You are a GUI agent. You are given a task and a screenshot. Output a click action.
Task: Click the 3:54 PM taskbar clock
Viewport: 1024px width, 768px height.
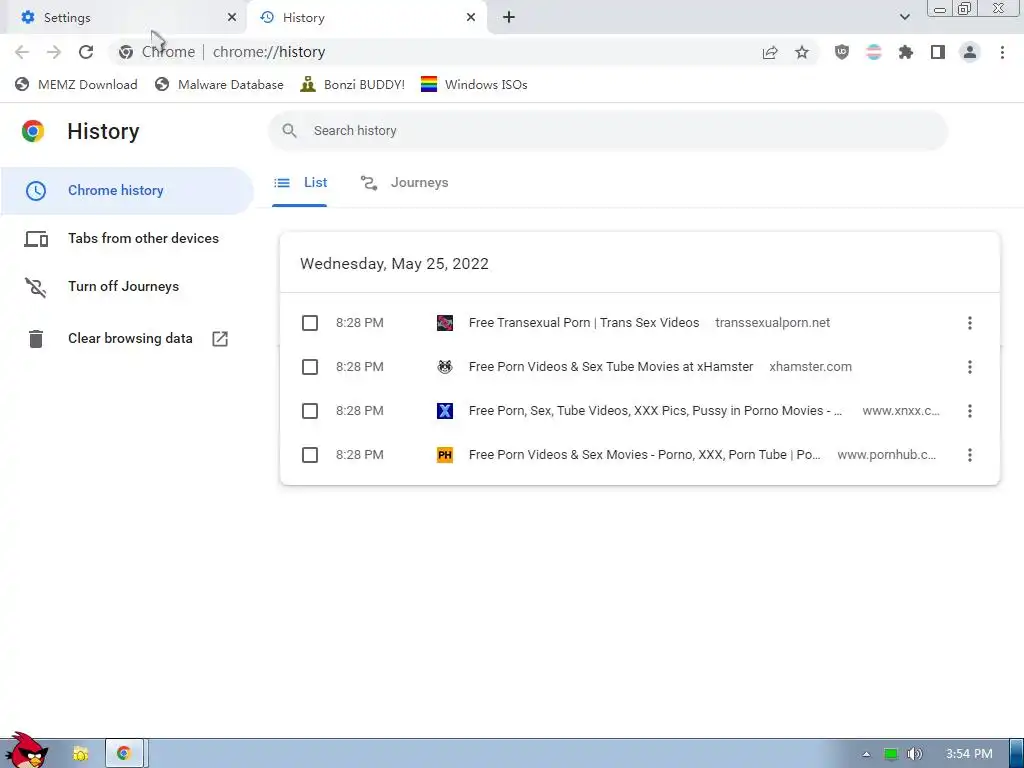coord(969,754)
